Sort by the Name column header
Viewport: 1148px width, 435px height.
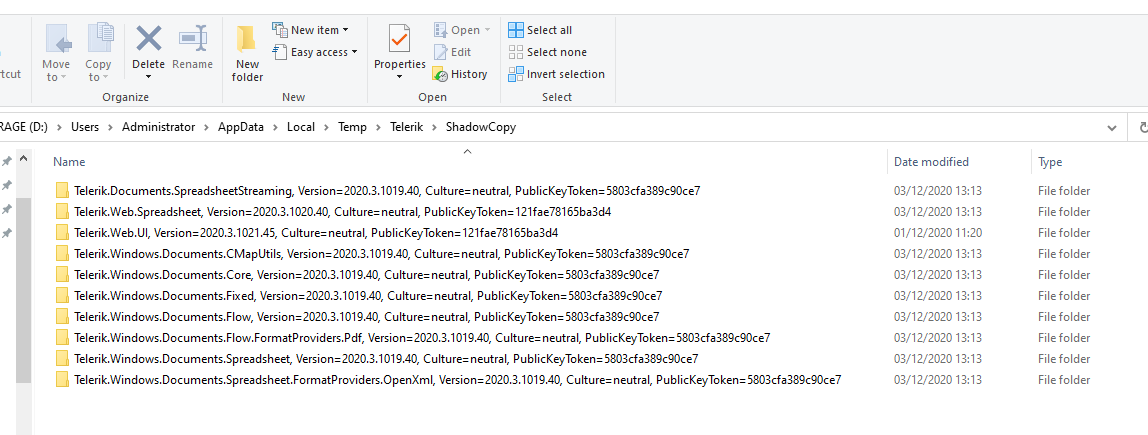pos(69,162)
